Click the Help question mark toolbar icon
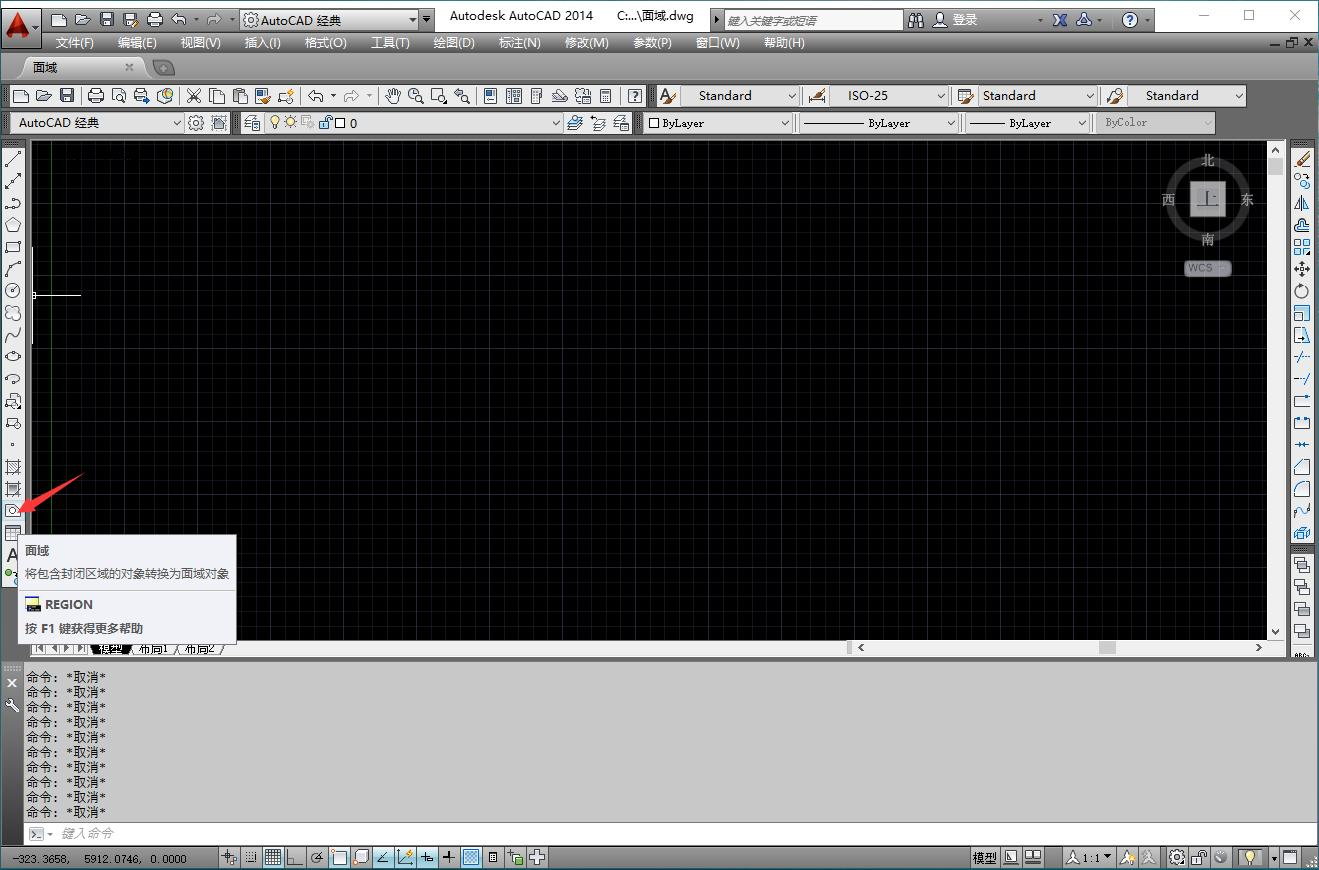Screen dimensions: 1319x870 click(635, 96)
